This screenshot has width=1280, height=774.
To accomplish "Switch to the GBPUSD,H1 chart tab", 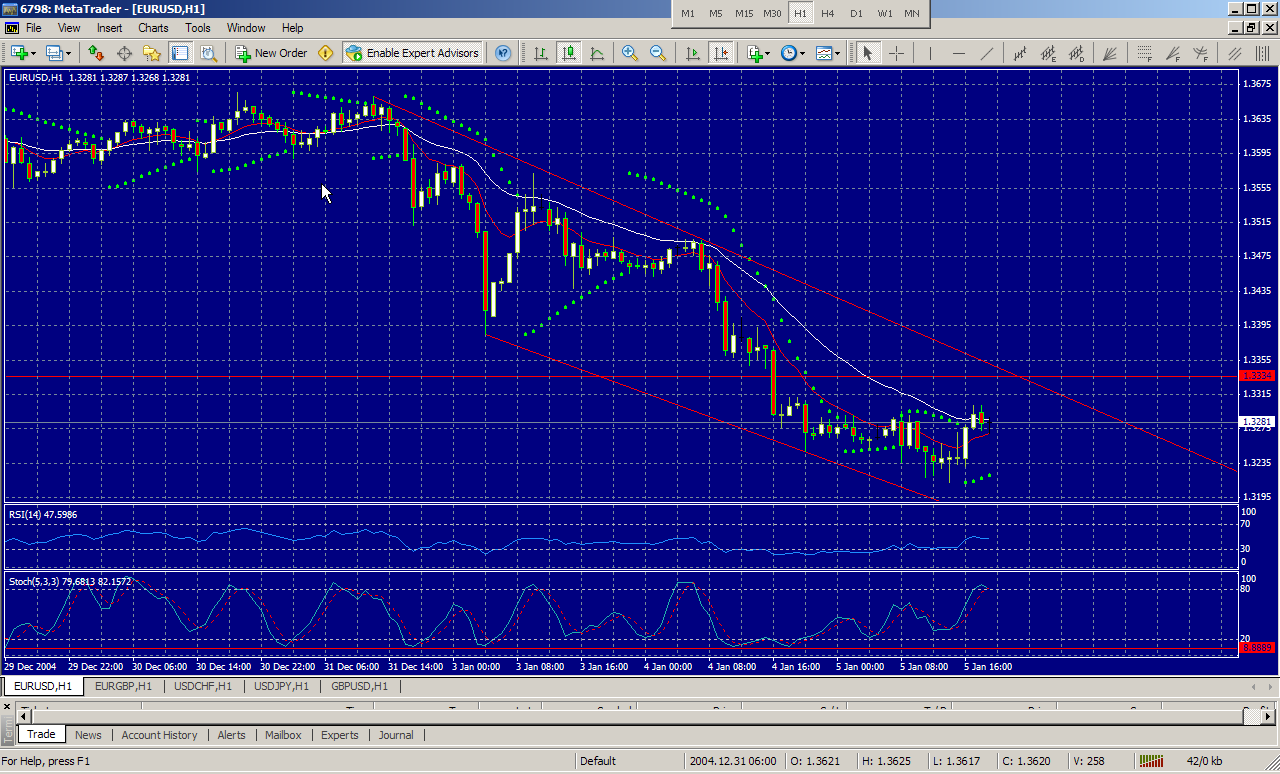I will point(359,686).
